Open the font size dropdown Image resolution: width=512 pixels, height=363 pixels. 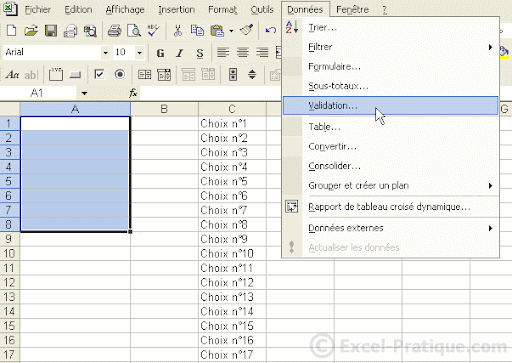click(x=140, y=53)
